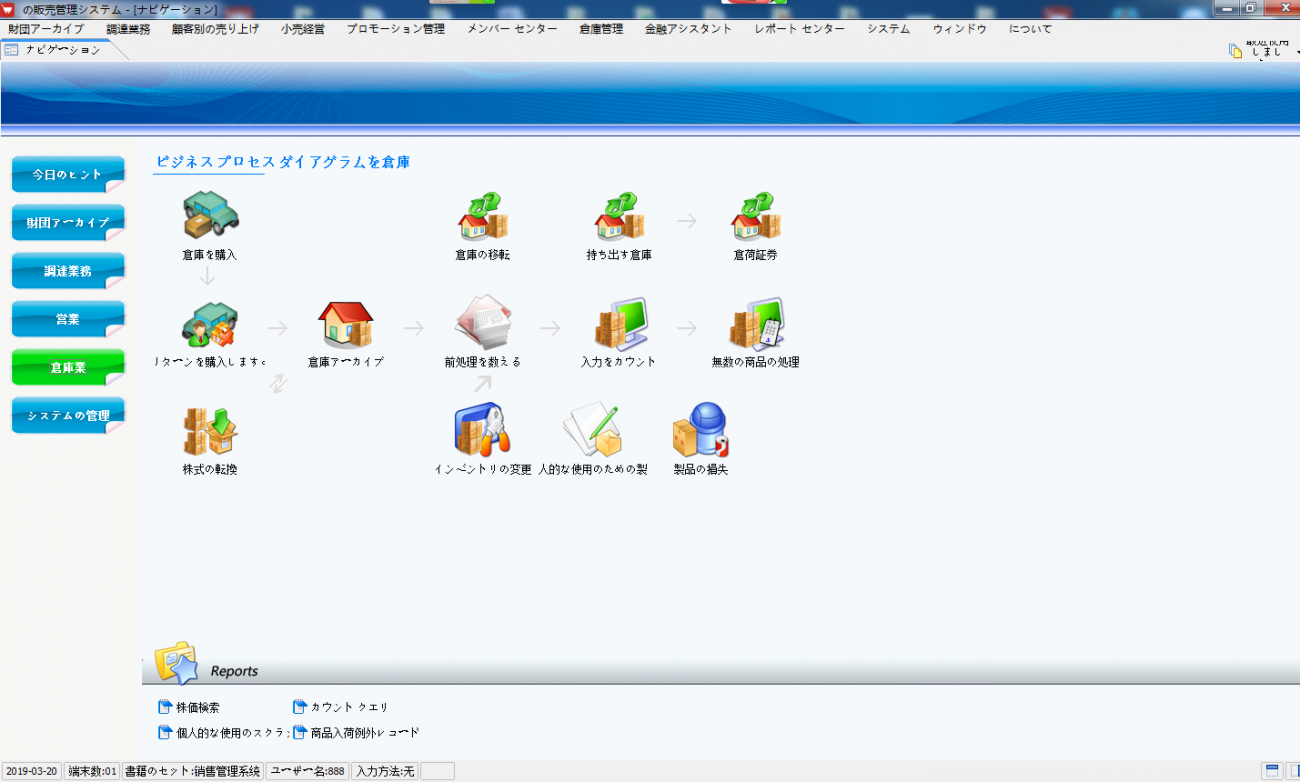This screenshot has width=1300, height=782.
Task: Open the リターンを購入します purchase return icon
Action: click(x=209, y=325)
